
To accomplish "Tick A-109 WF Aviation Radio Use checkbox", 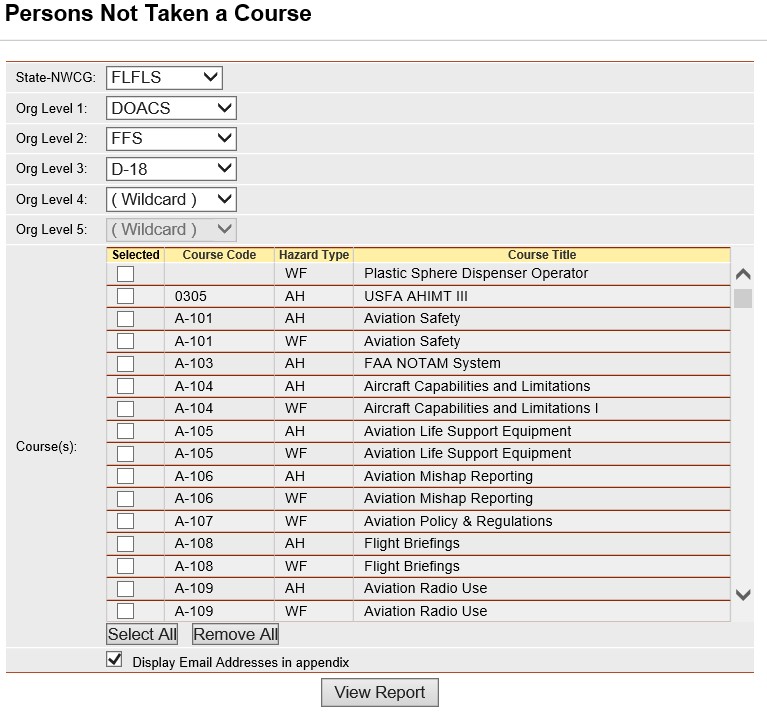I will click(125, 611).
